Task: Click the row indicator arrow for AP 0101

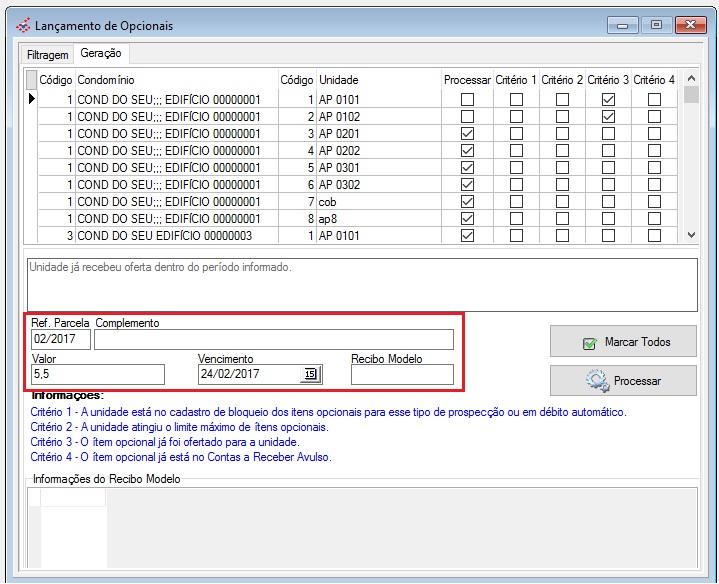Action: [x=31, y=99]
